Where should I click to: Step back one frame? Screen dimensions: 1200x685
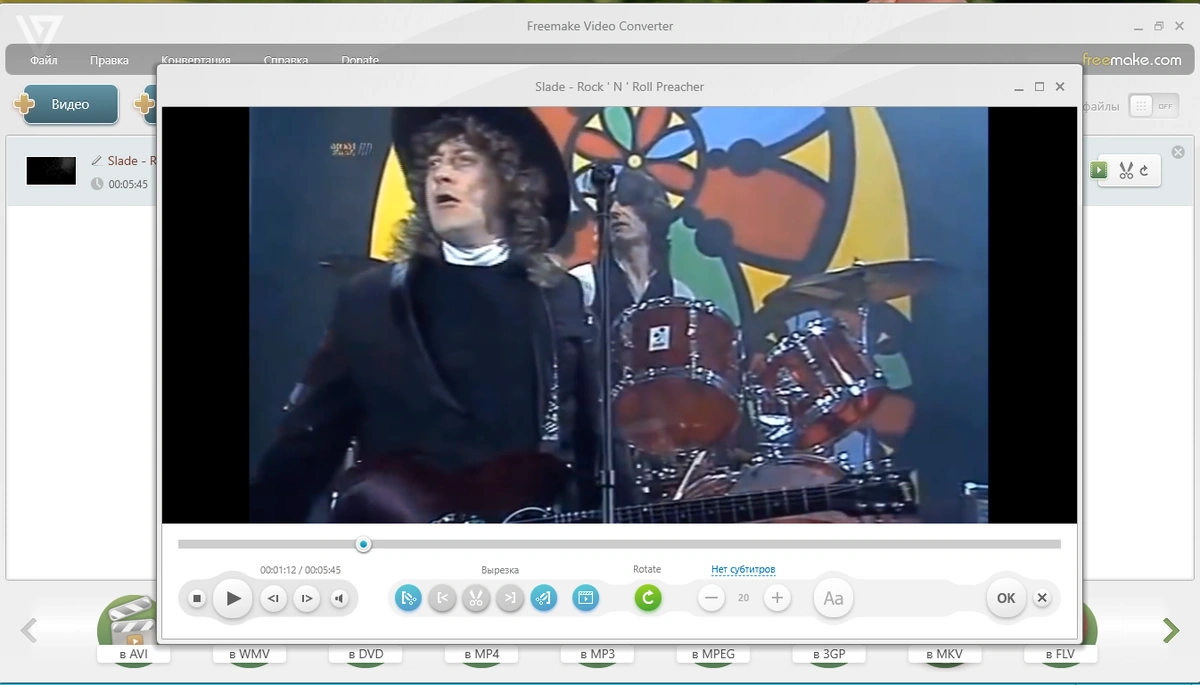click(273, 599)
